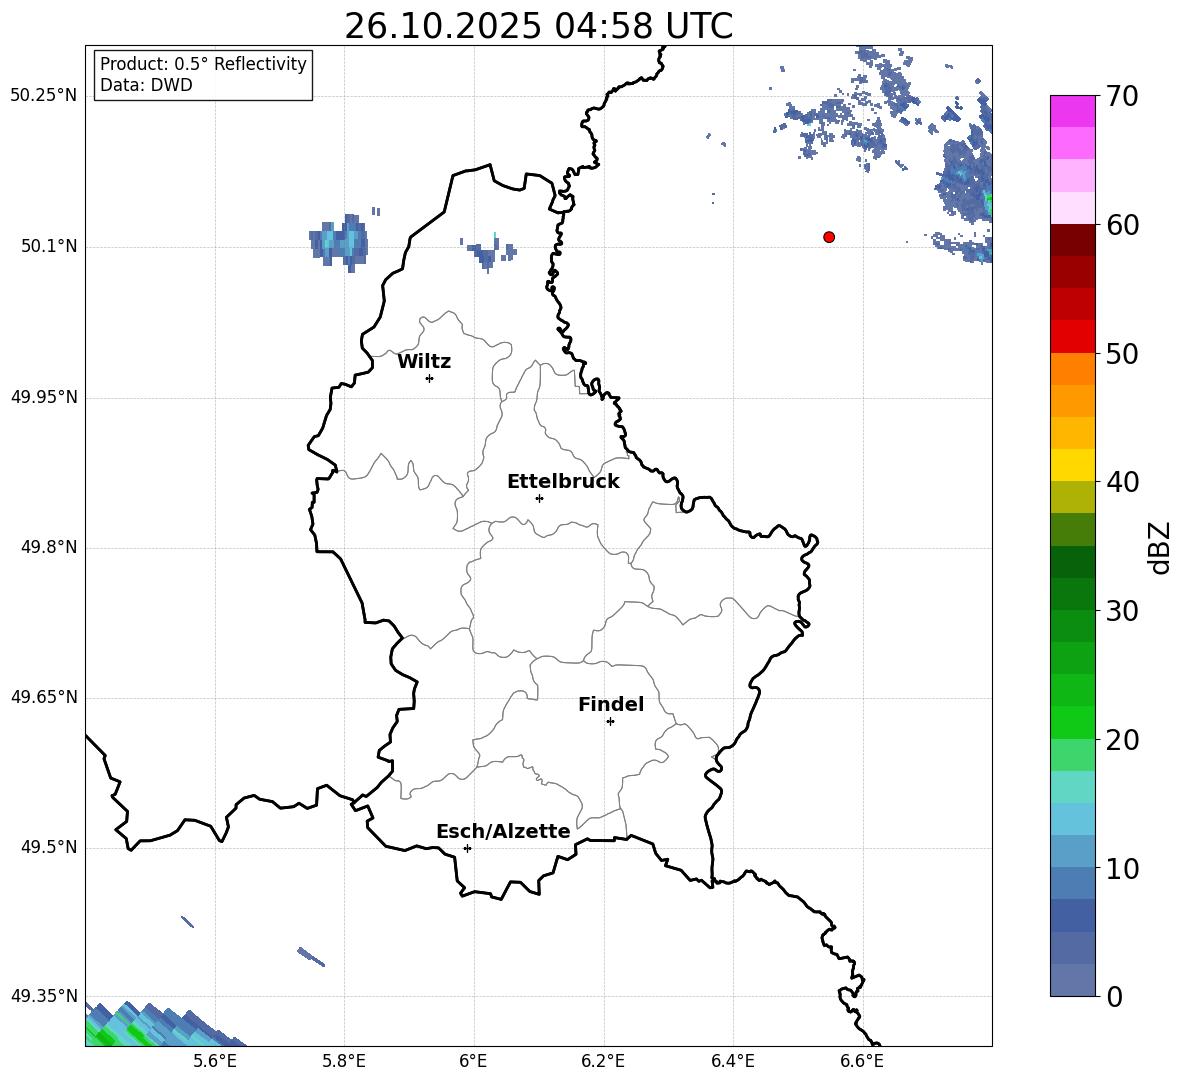Click the red dot marker on the map
The image size is (1184, 1081).
(x=829, y=237)
